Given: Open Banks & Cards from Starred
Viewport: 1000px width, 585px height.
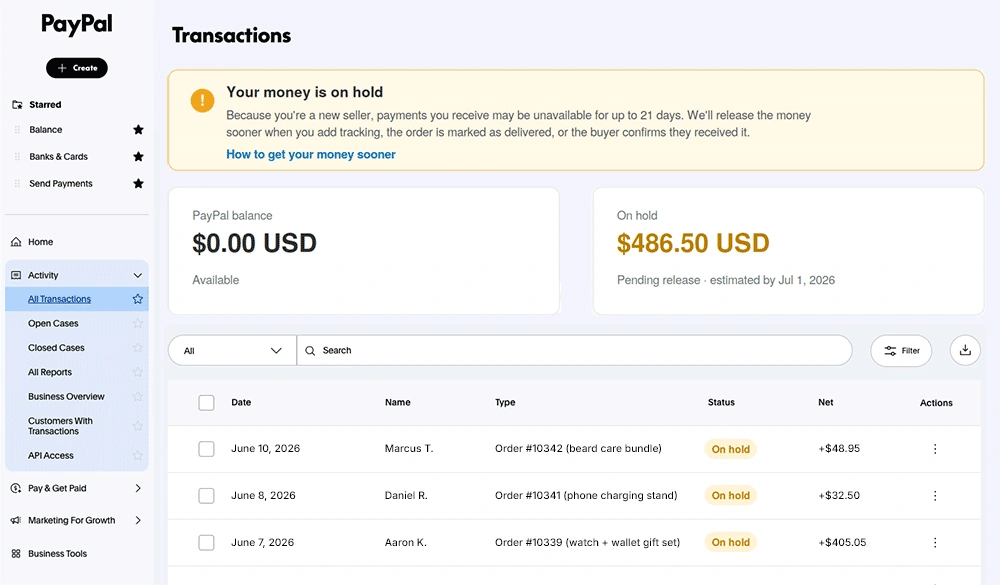Looking at the screenshot, I should point(59,156).
